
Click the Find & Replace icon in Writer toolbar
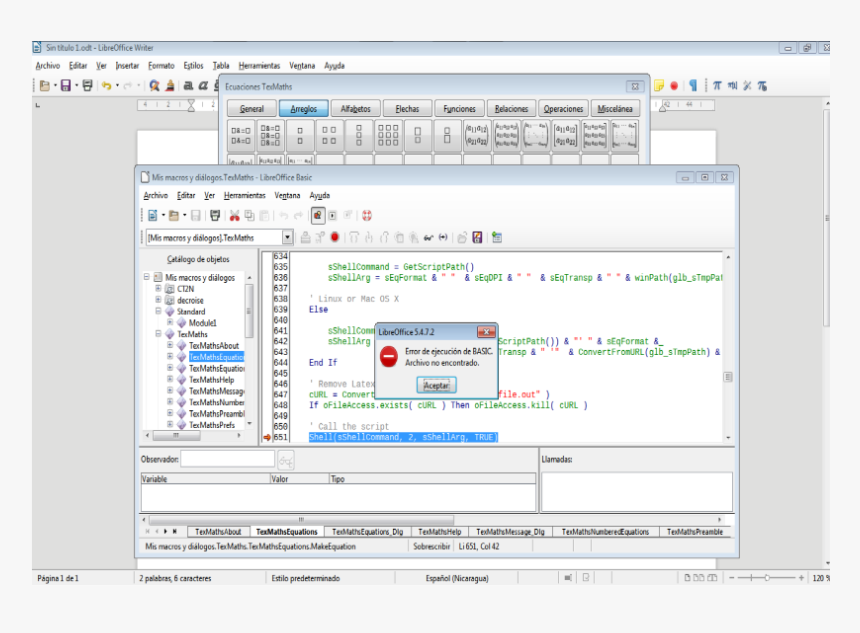(155, 86)
